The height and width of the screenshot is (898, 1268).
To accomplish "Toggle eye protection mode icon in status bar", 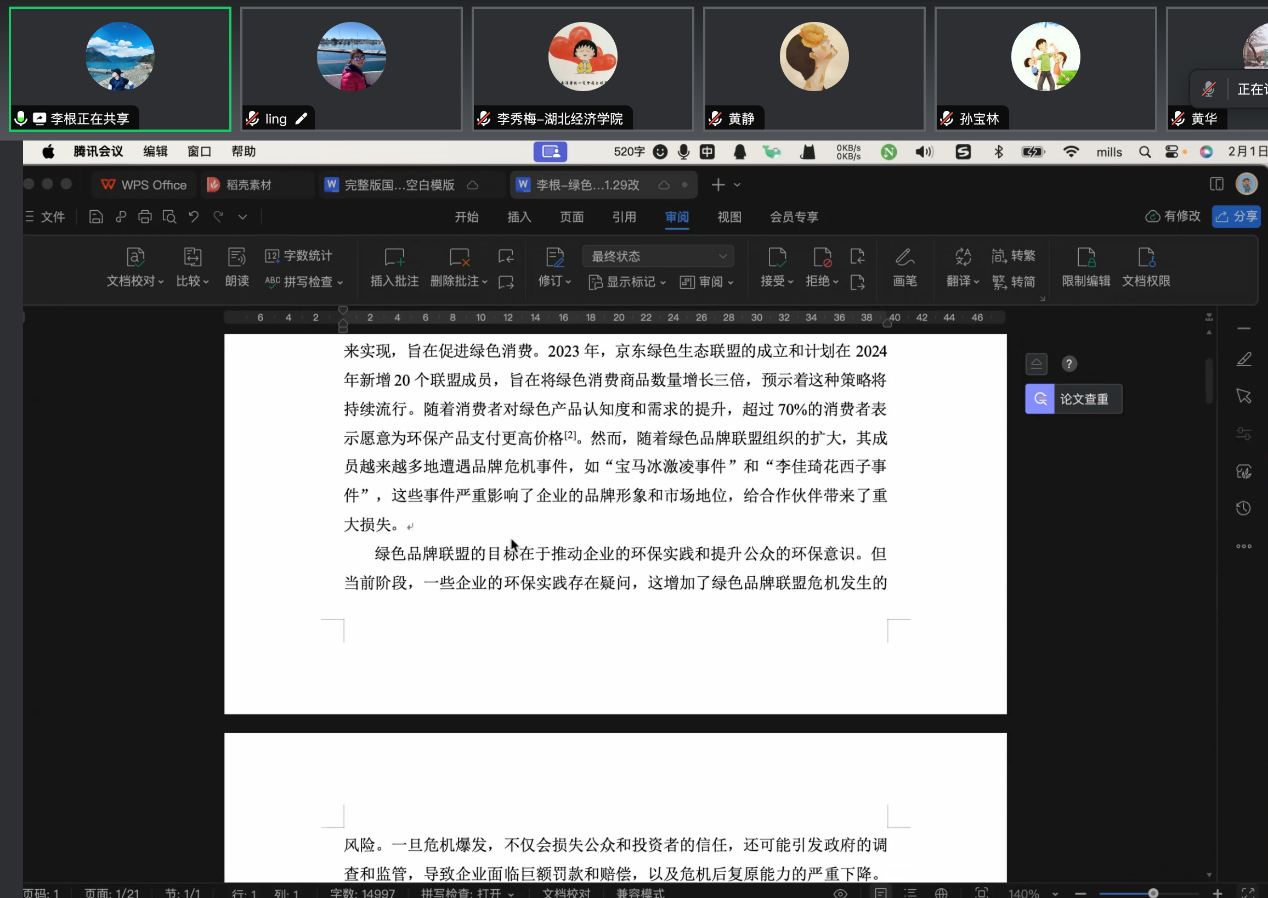I will 840,893.
